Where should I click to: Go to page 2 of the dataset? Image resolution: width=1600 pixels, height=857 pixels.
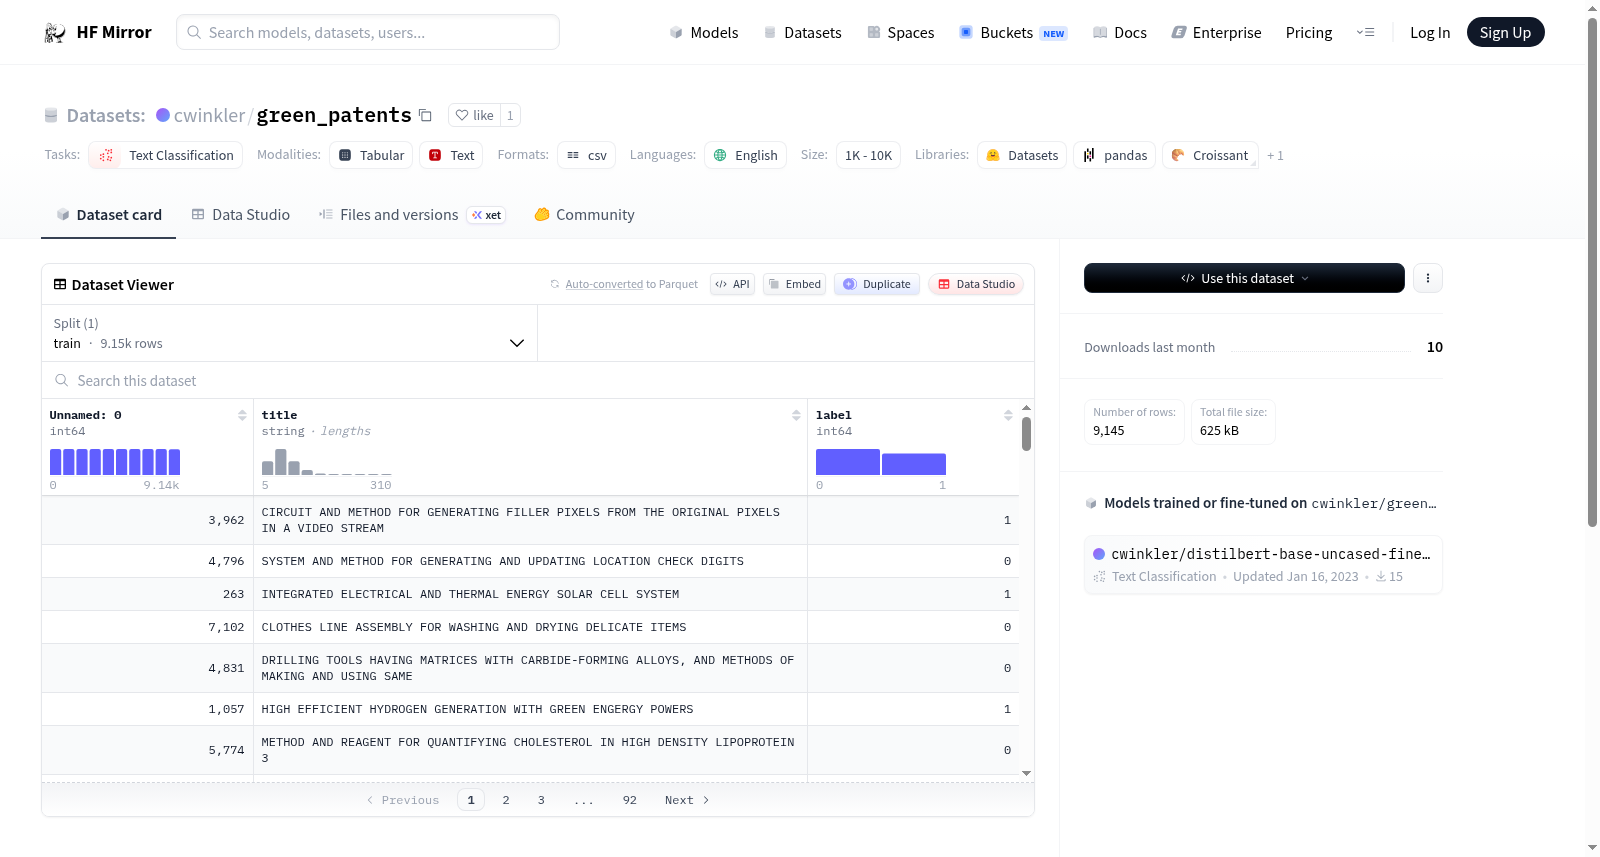pos(506,800)
